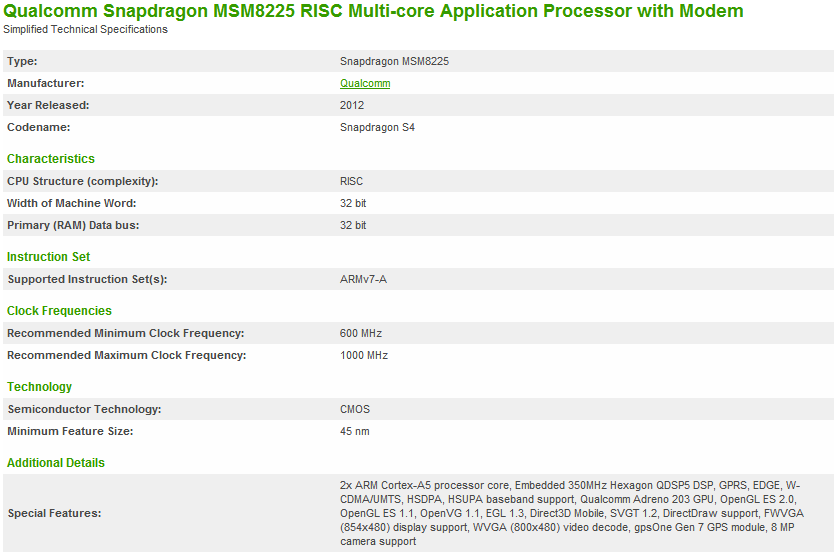Click the special features text beginning '2x ARM Cortex-A5'
Screen dimensions: 835x552
click(x=572, y=513)
